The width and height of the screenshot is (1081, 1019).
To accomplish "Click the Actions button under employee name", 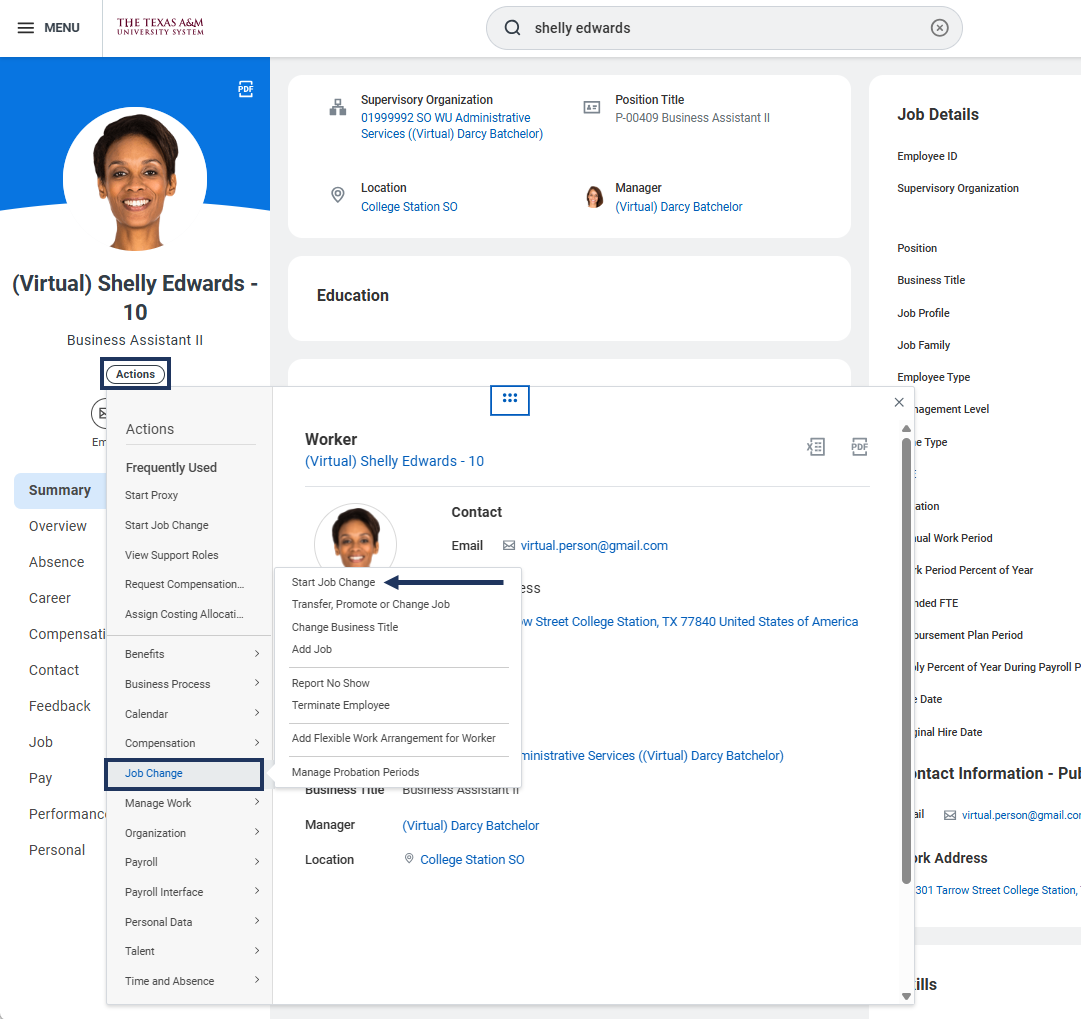I will (135, 374).
